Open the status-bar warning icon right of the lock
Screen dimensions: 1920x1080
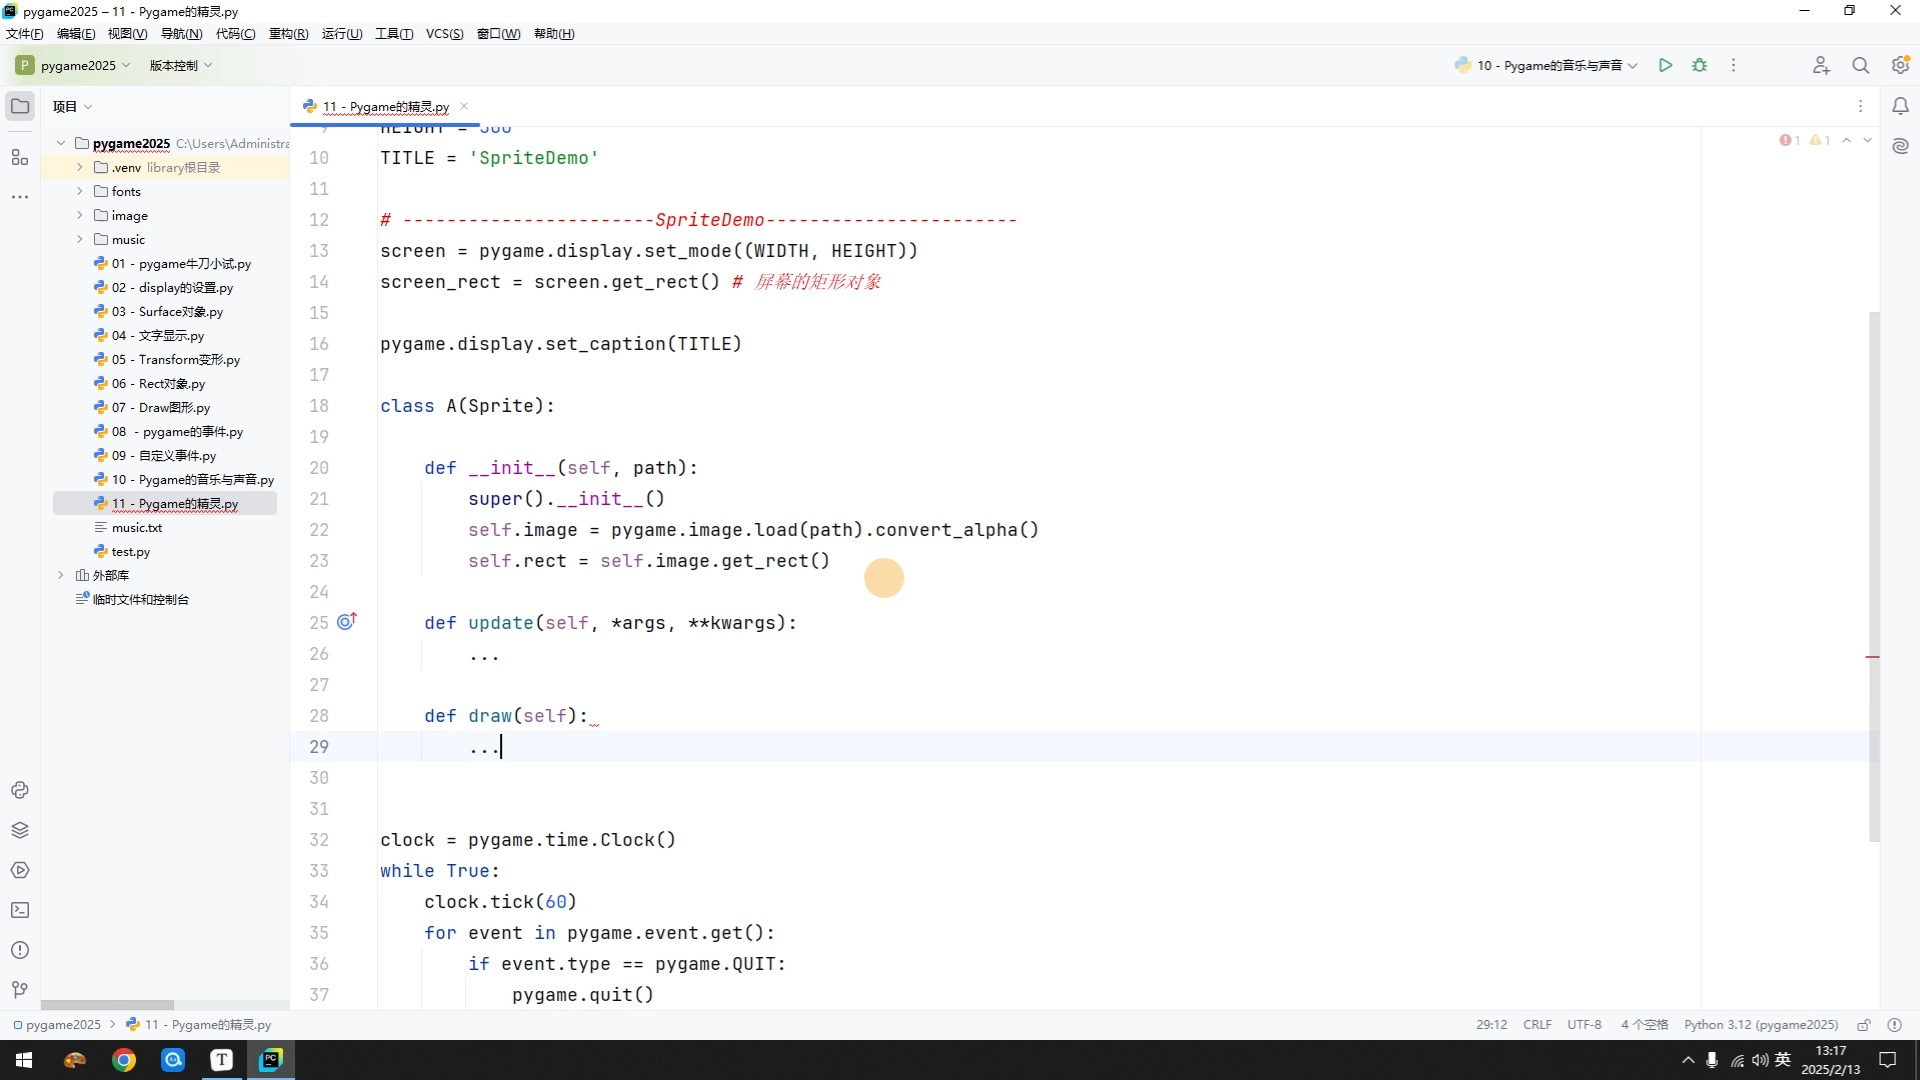point(1894,1025)
